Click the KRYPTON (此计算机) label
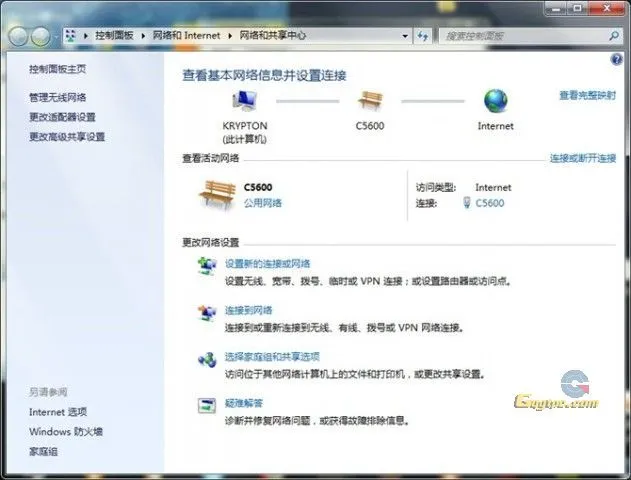Image resolution: width=631 pixels, height=480 pixels. (x=245, y=133)
